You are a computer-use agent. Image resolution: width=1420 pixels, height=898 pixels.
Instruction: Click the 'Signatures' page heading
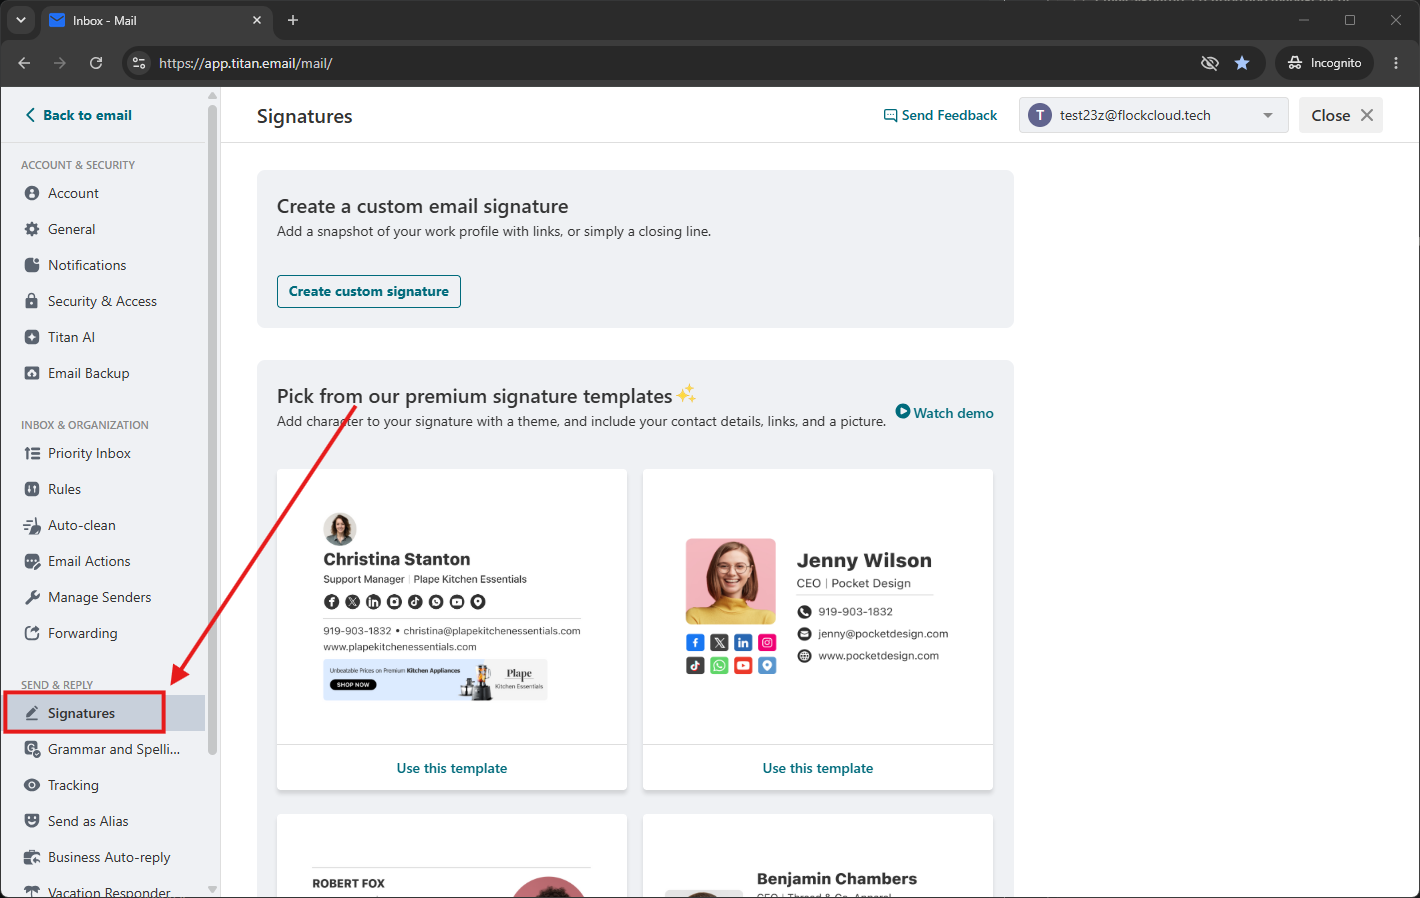tap(305, 116)
